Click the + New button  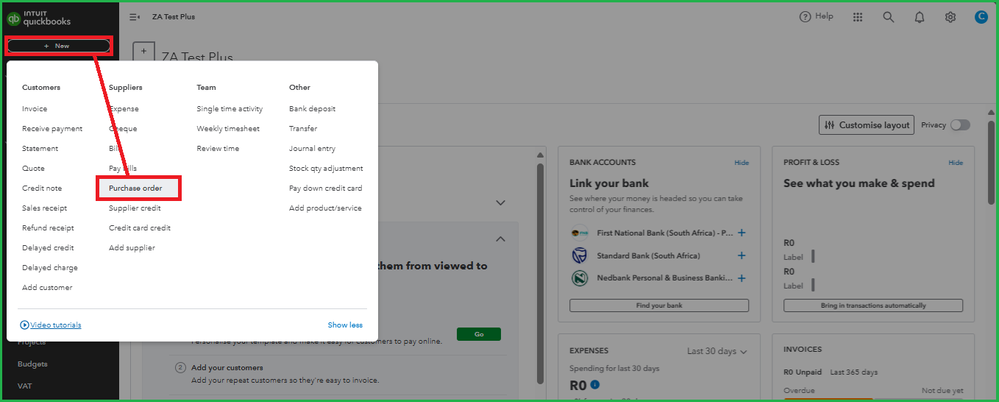[x=58, y=46]
